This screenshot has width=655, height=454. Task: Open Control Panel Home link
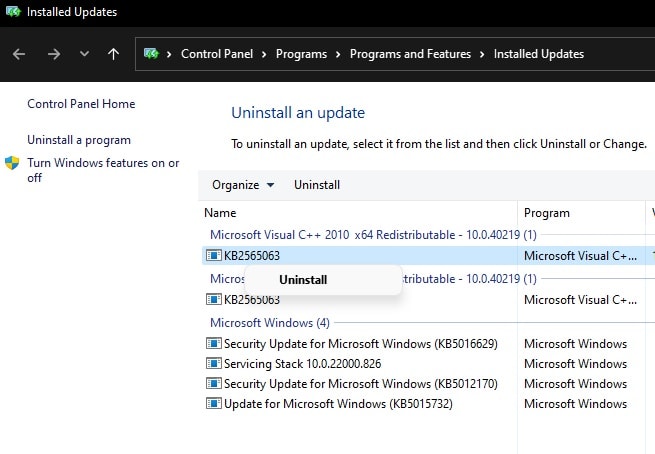[81, 104]
